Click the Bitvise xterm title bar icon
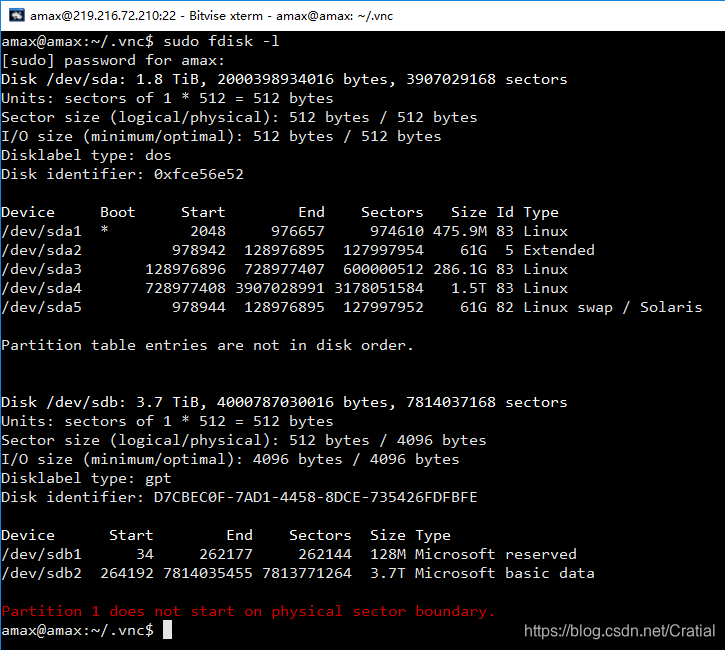The width and height of the screenshot is (725, 650). click(17, 15)
